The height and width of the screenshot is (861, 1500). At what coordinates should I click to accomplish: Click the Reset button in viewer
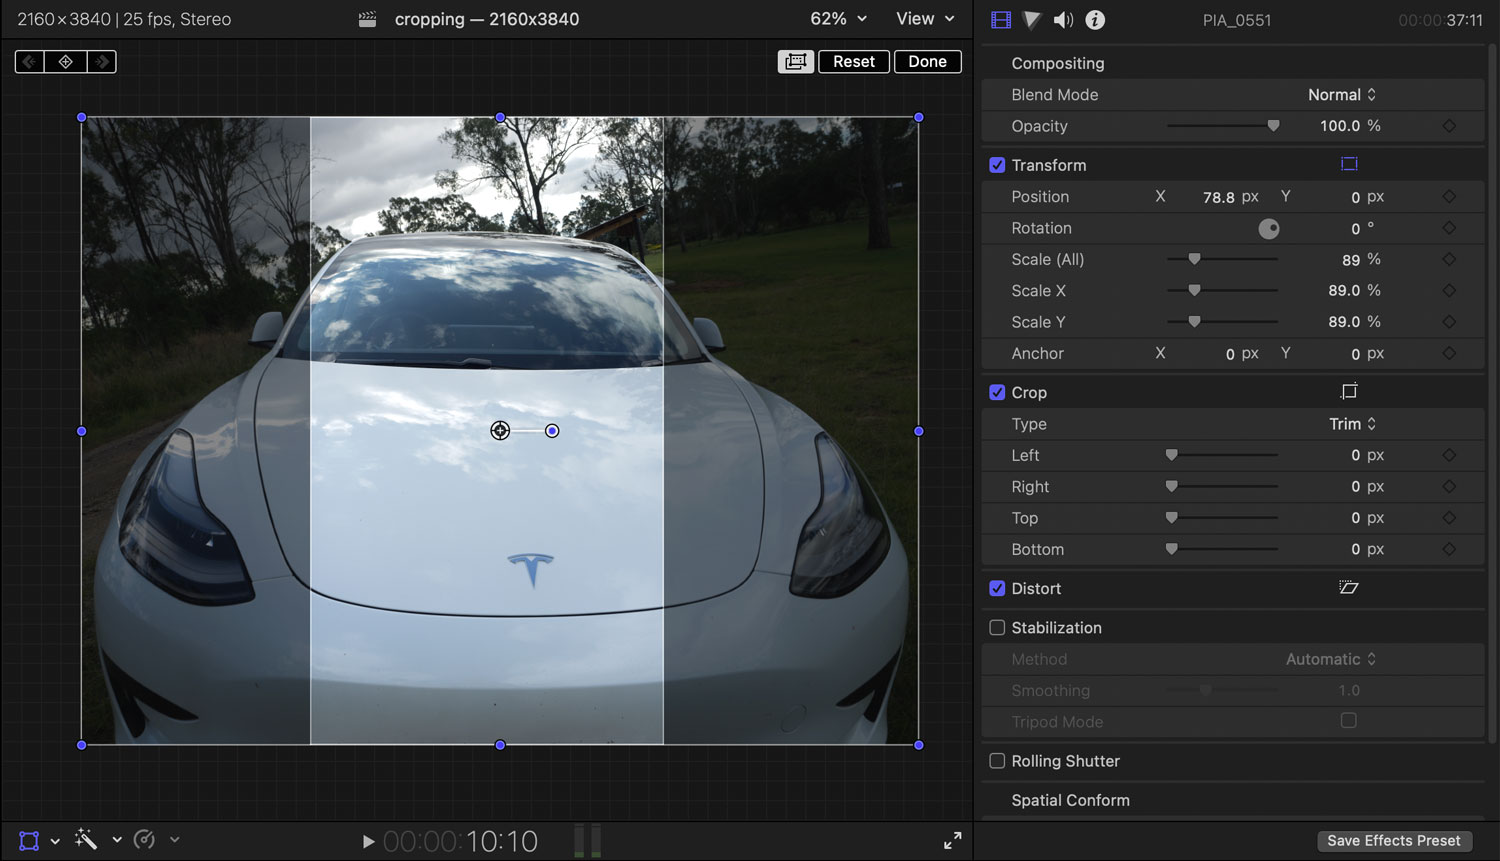tap(854, 62)
